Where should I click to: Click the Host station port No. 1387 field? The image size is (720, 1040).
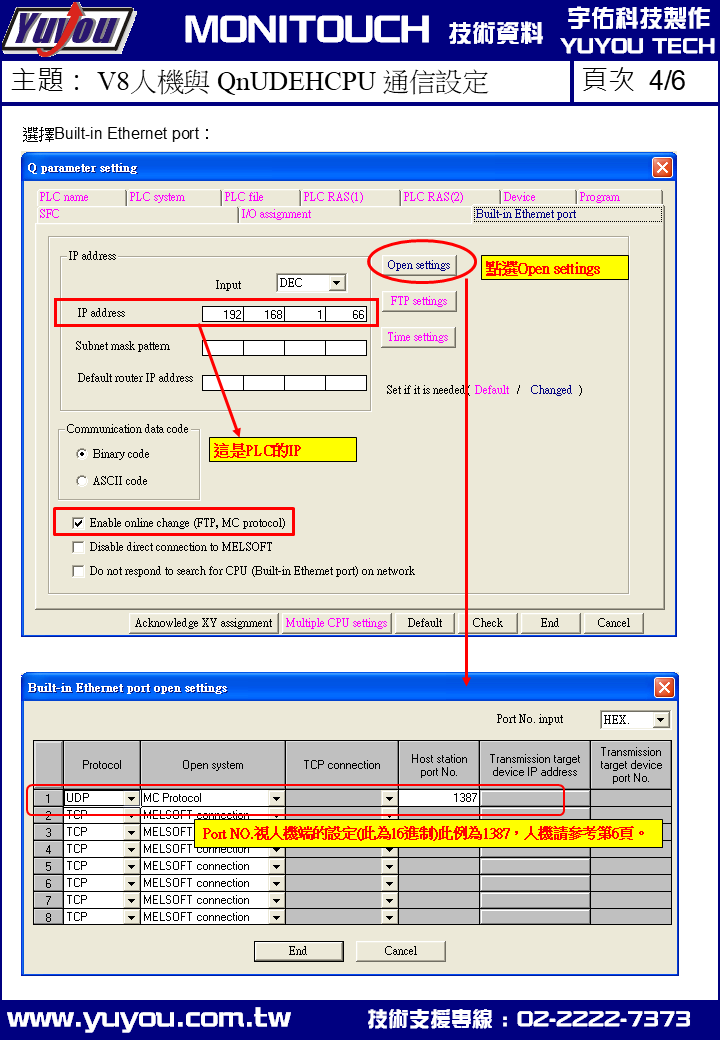coord(438,798)
